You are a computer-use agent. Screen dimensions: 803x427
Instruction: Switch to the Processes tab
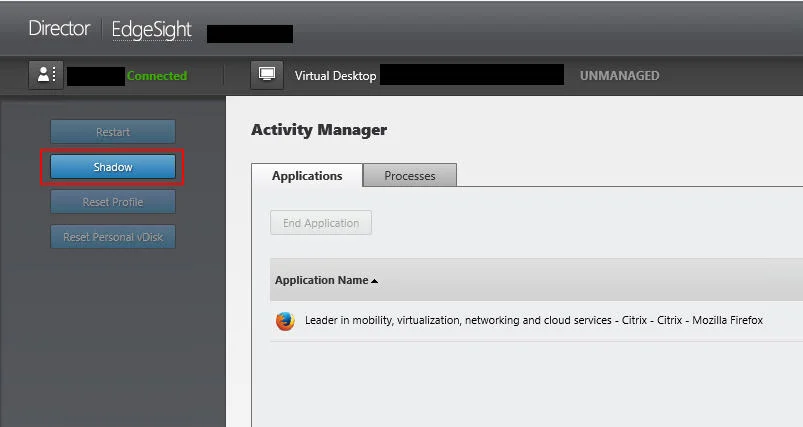coord(410,176)
